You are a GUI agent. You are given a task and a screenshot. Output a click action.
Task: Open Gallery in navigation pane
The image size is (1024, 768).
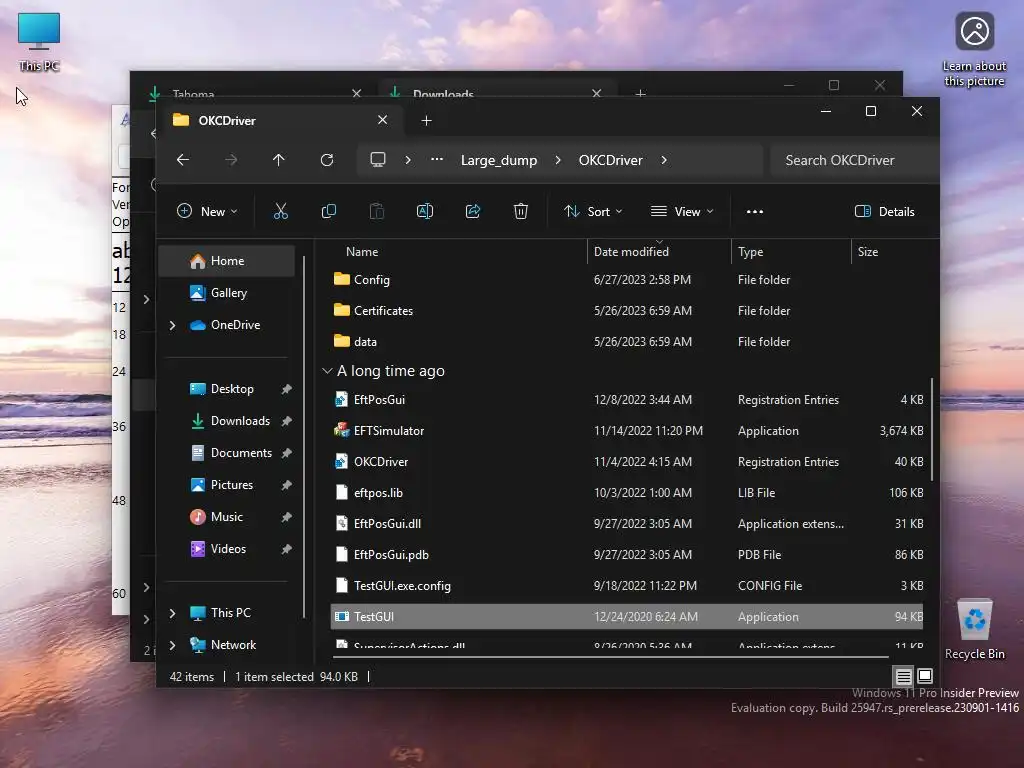tap(227, 293)
